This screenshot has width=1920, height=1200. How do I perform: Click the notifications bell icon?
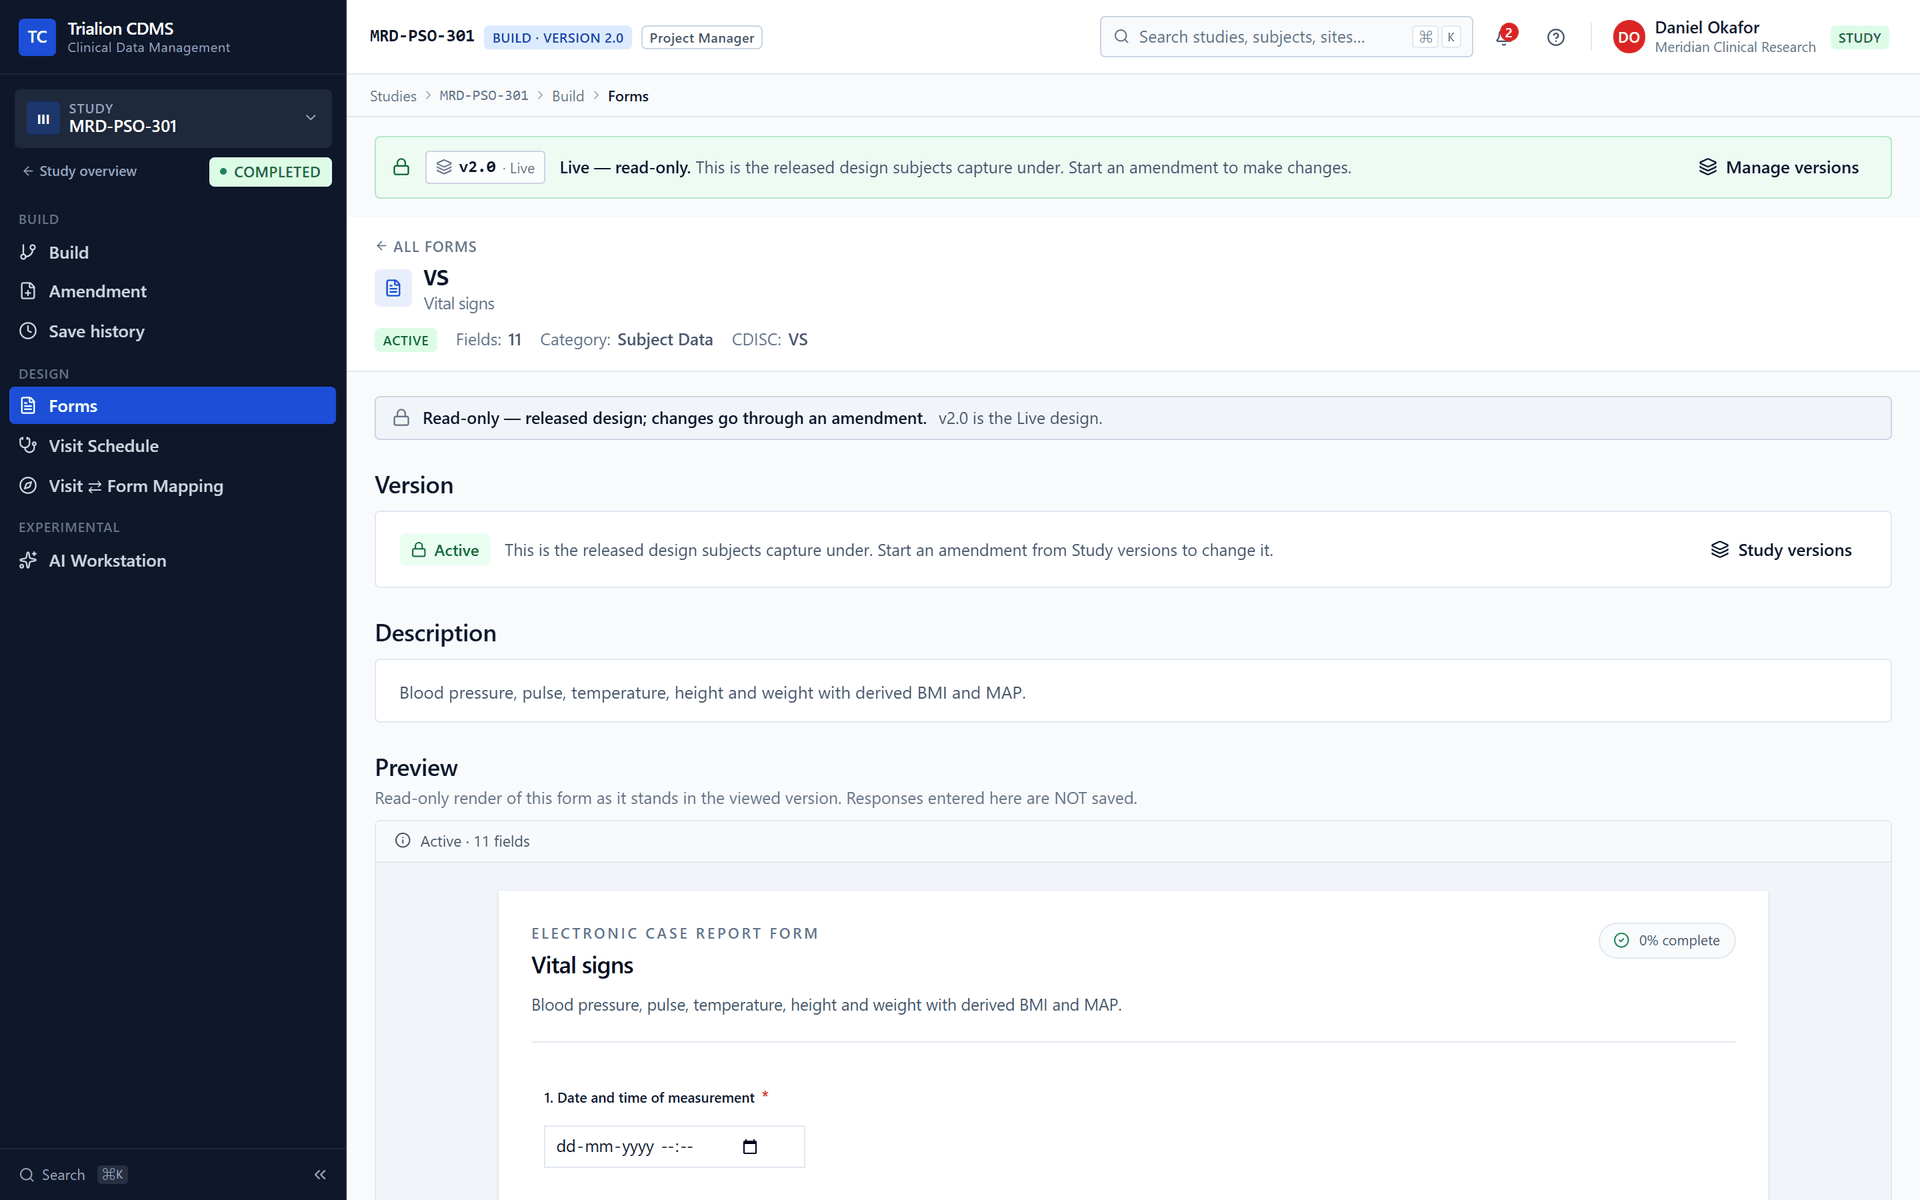click(x=1503, y=37)
